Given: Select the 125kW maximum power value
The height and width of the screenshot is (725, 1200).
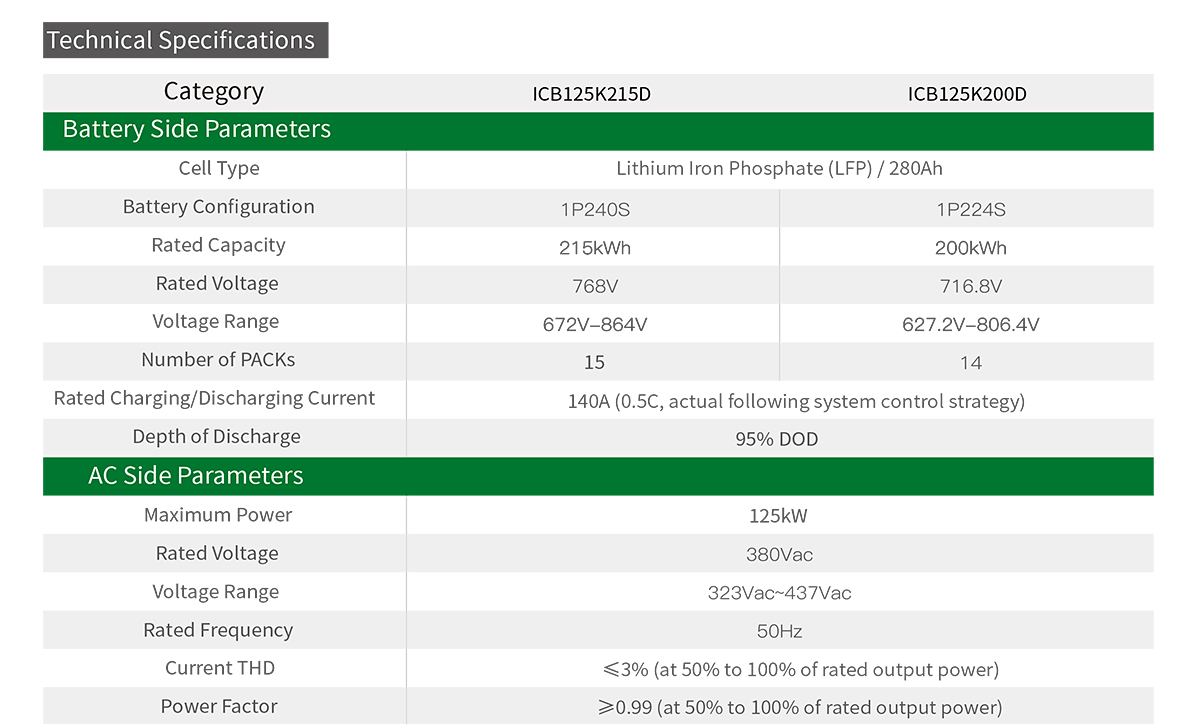Looking at the screenshot, I should tap(778, 517).
